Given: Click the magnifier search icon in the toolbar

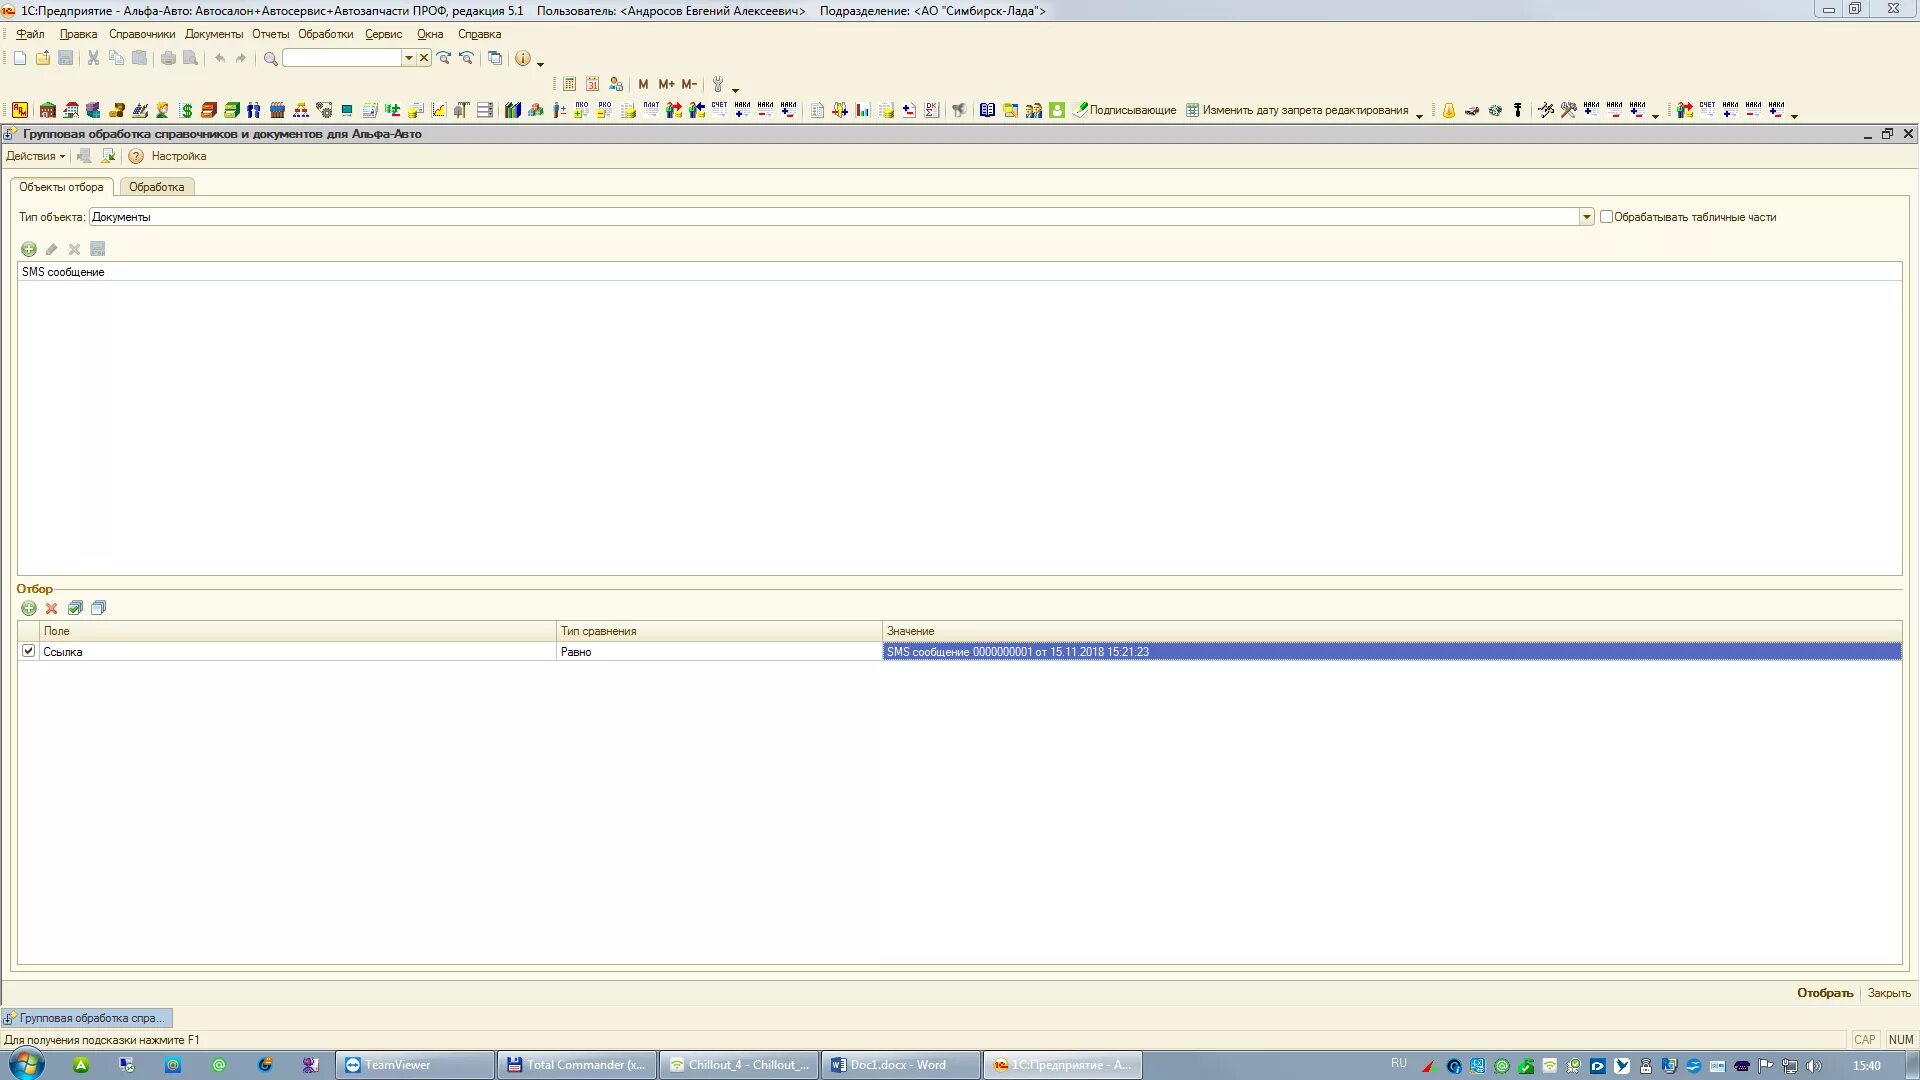Looking at the screenshot, I should coord(270,59).
